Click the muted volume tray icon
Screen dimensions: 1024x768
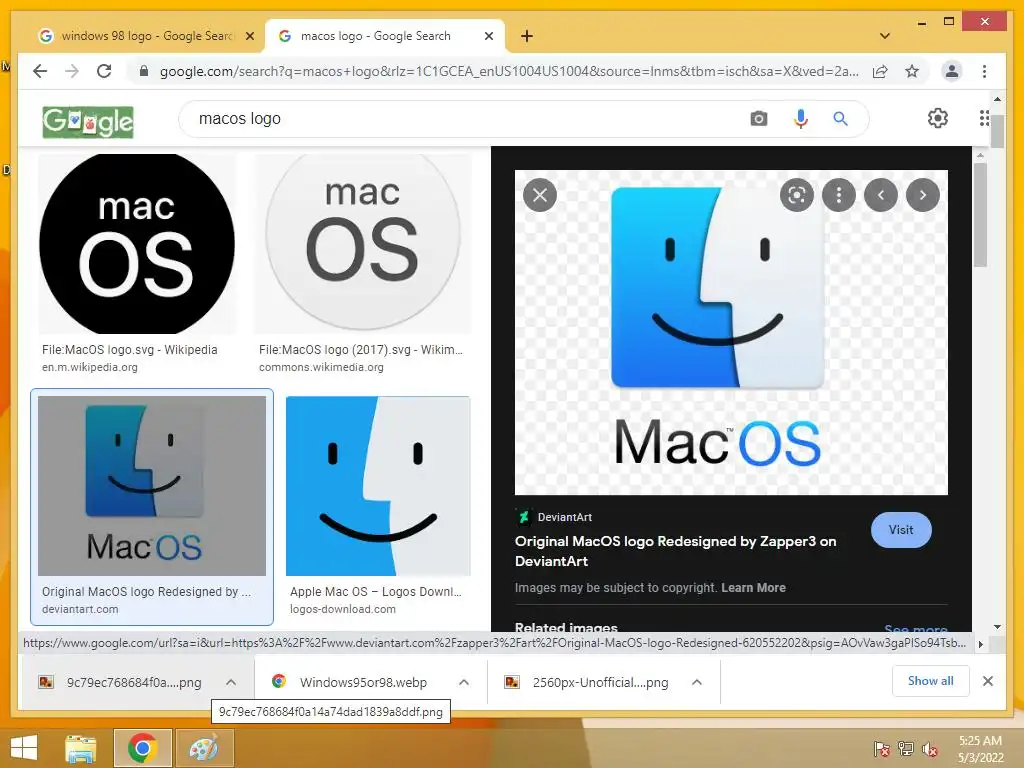(x=929, y=749)
